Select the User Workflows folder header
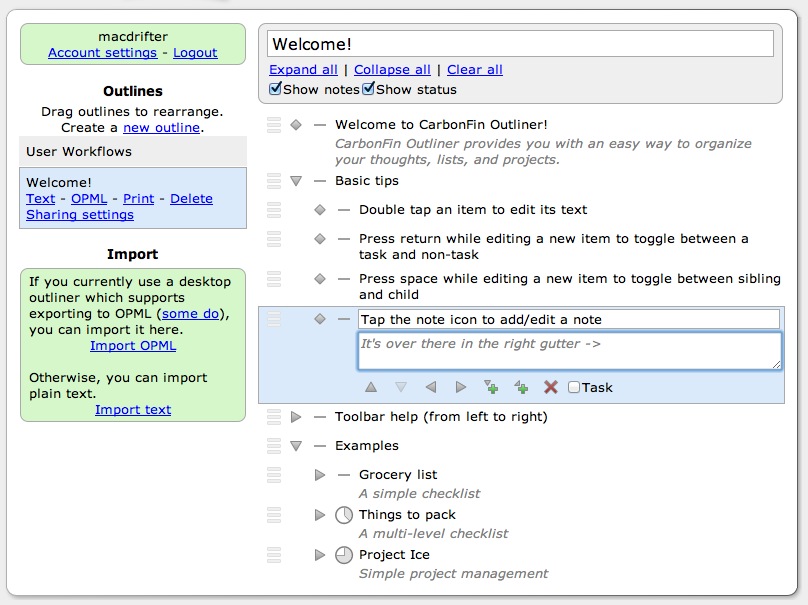Screen dimensions: 808x605 pyautogui.click(x=133, y=152)
